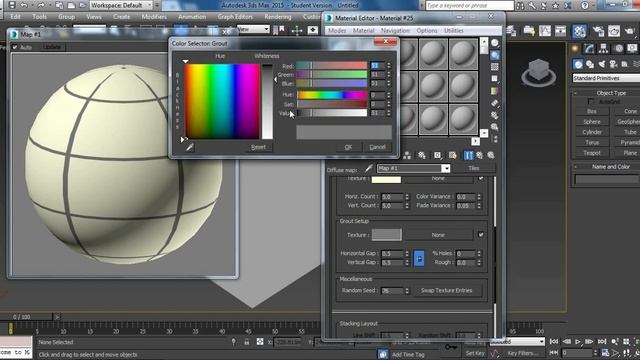Toggle checkered Background icon for sample slots
Viewport: 640px width, 360px height.
(x=495, y=67)
